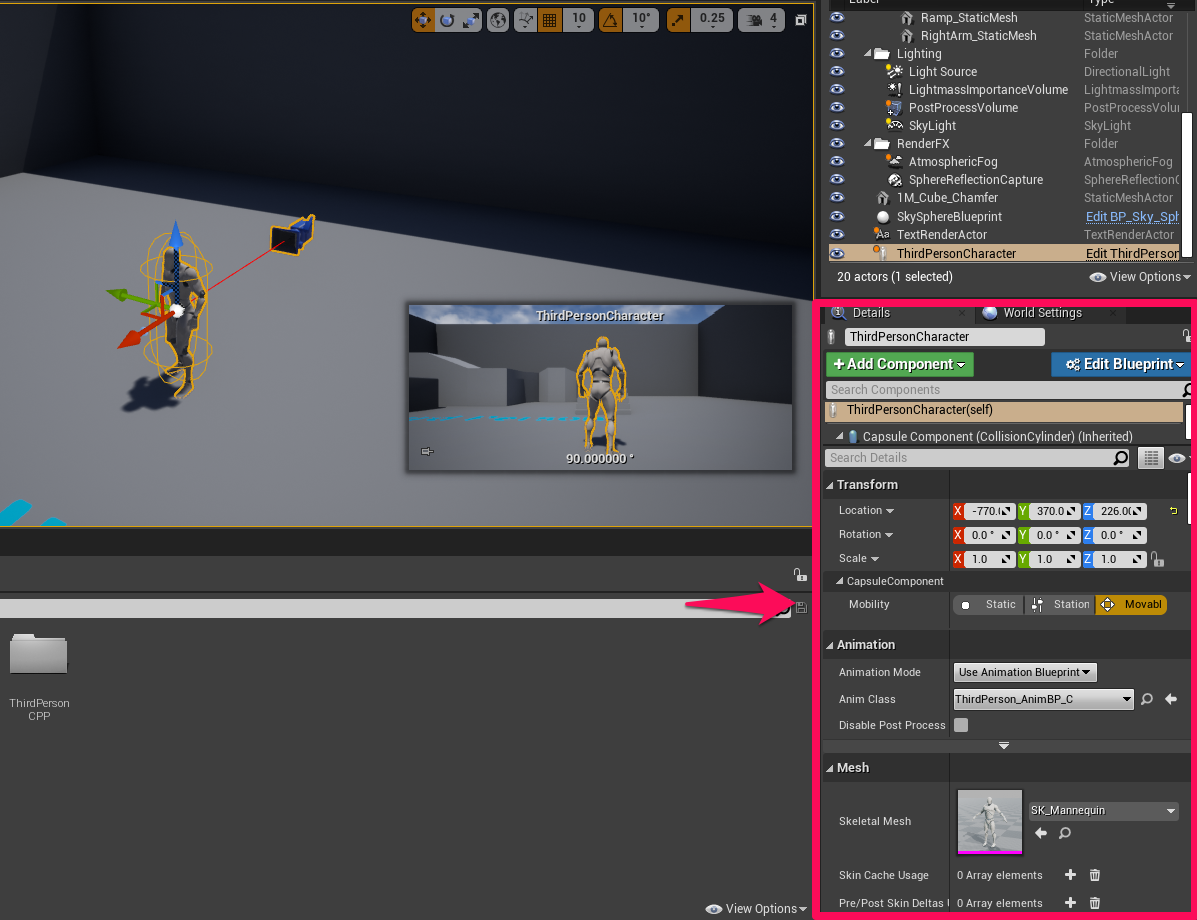
Task: Open grid snap size dropdown showing 10
Action: coord(579,20)
